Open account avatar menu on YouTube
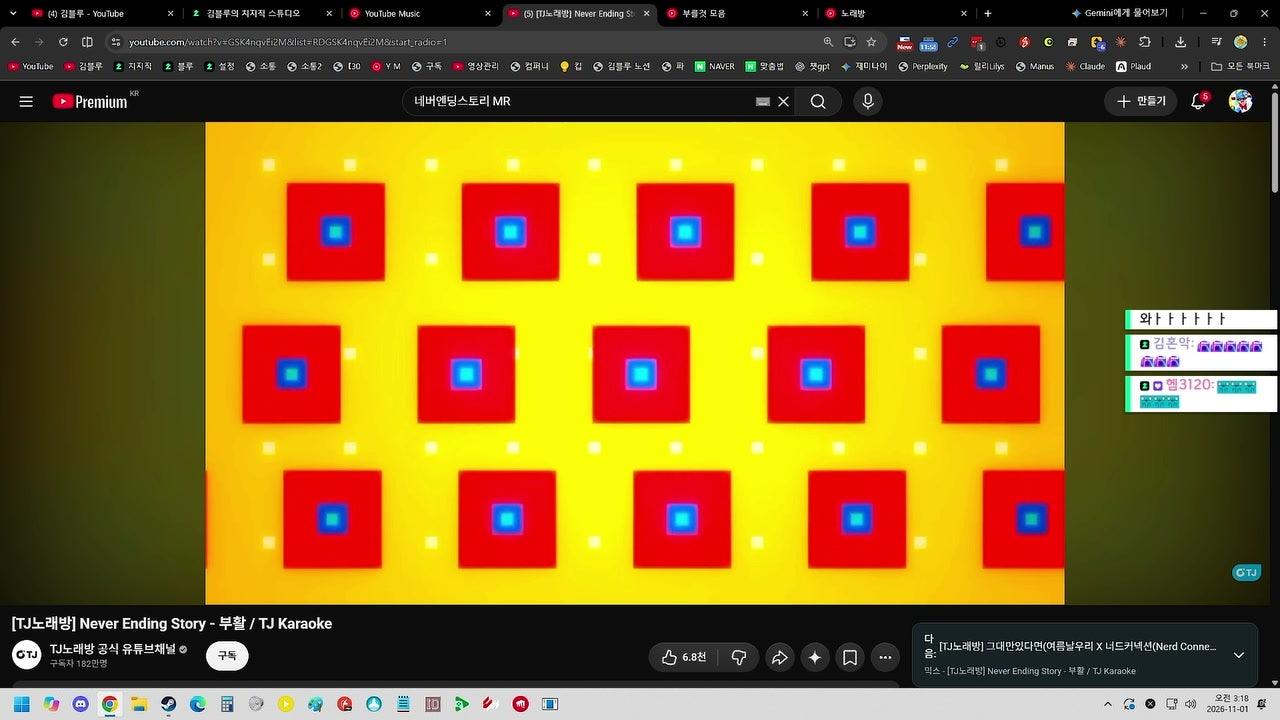This screenshot has width=1280, height=720. pyautogui.click(x=1241, y=101)
